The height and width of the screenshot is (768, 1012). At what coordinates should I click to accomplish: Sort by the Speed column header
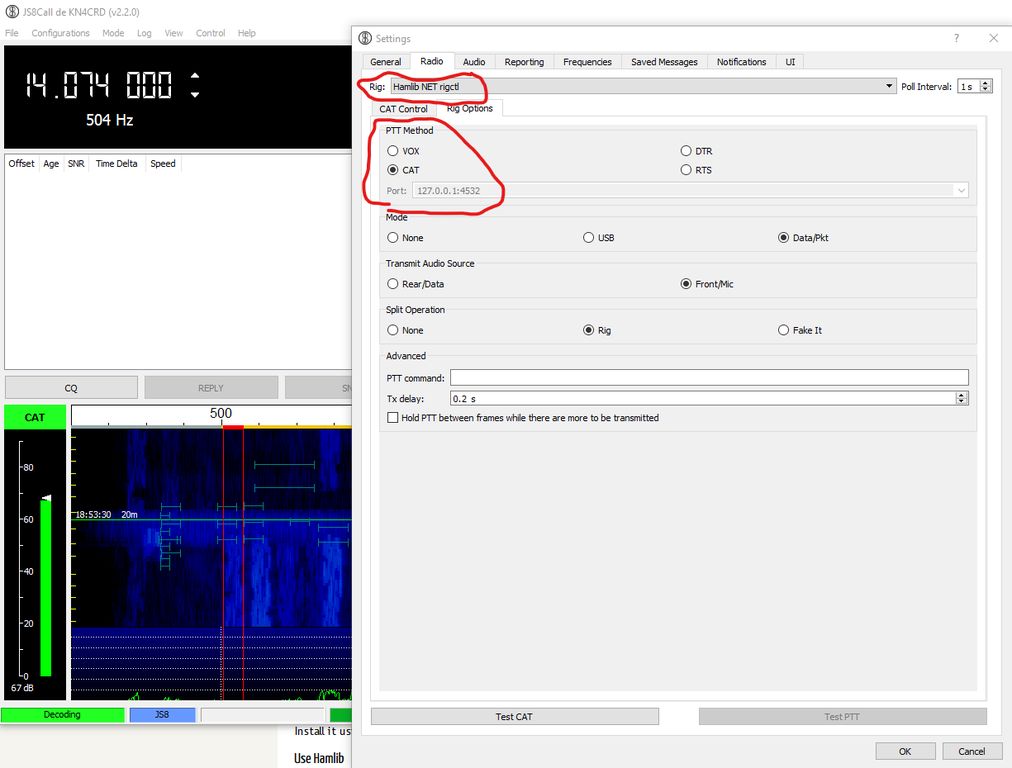[x=163, y=163]
